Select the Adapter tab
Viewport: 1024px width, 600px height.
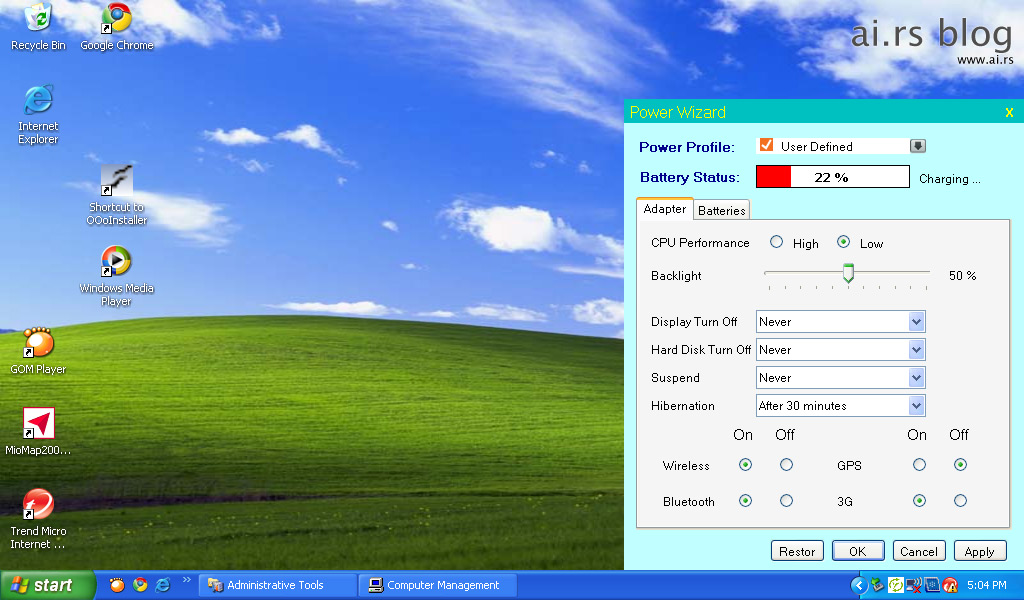(665, 209)
